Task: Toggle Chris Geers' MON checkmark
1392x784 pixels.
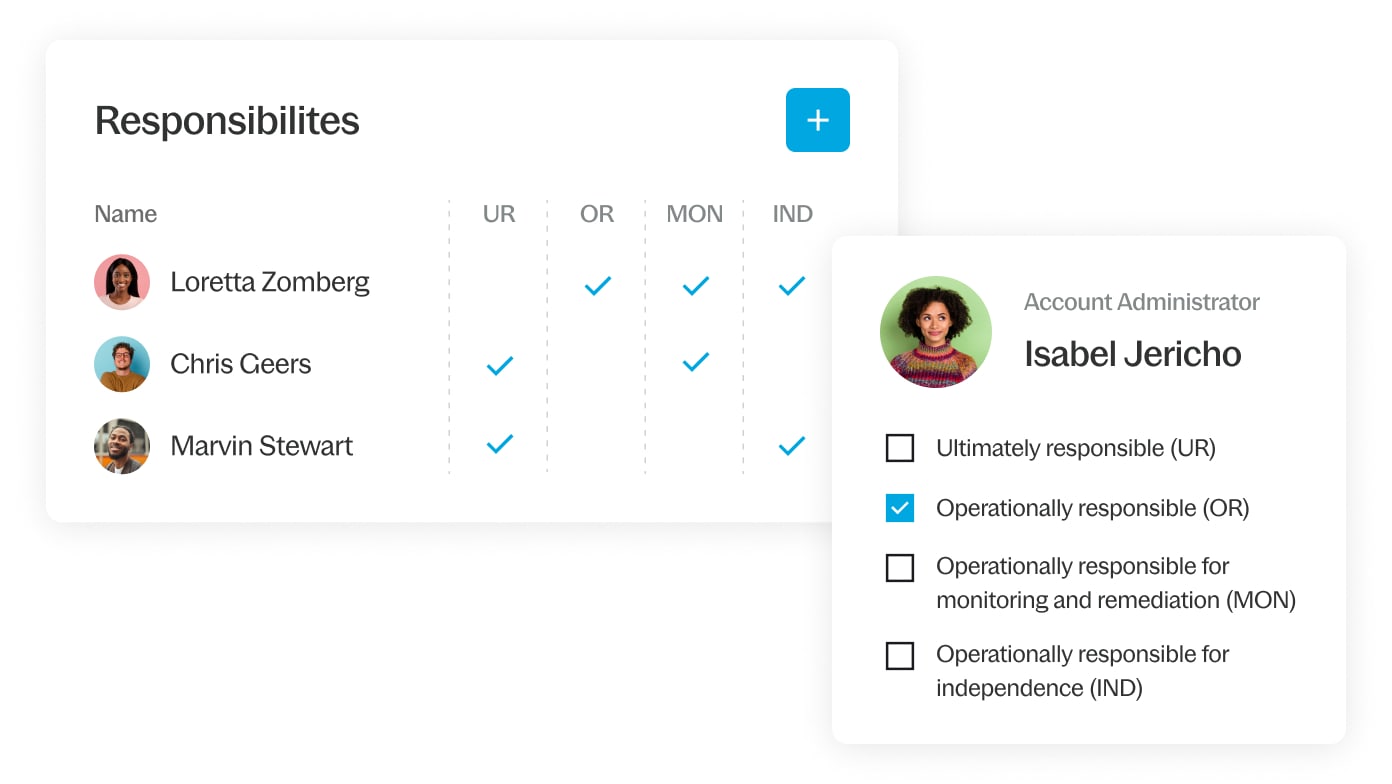Action: click(695, 362)
